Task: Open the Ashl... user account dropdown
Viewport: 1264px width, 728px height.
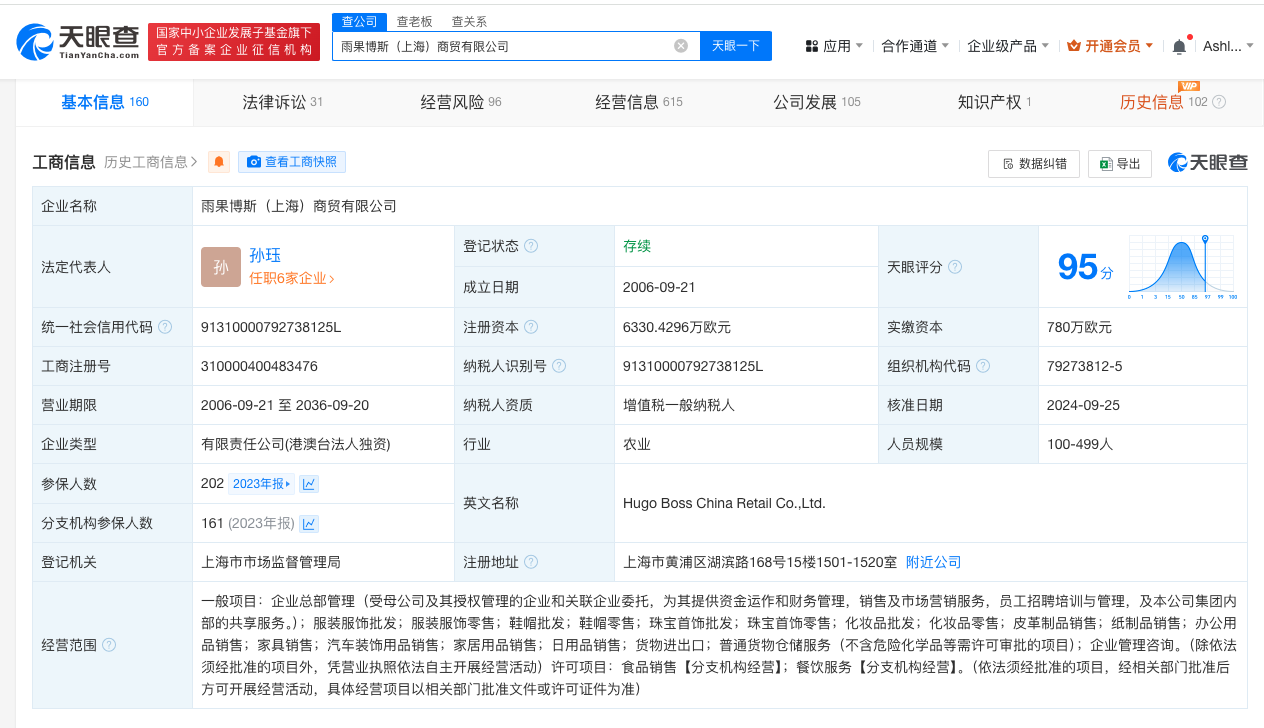Action: tap(1228, 46)
